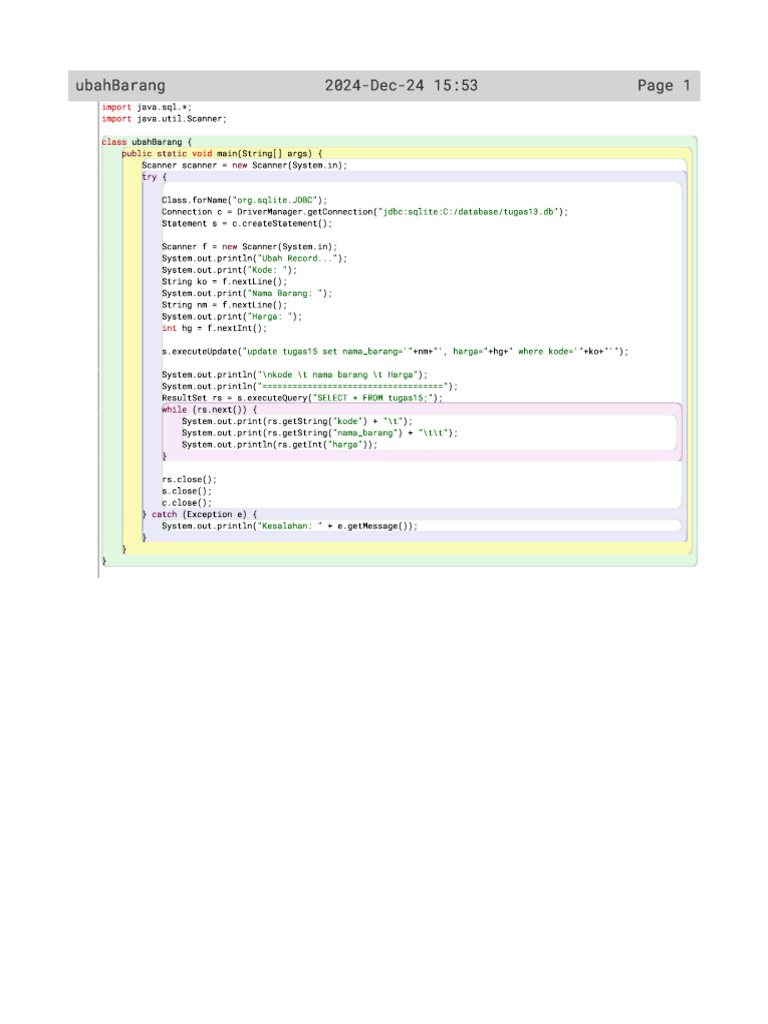The width and height of the screenshot is (768, 1024).
Task: Click the String nm = f.nextLine() line
Action: (225, 305)
